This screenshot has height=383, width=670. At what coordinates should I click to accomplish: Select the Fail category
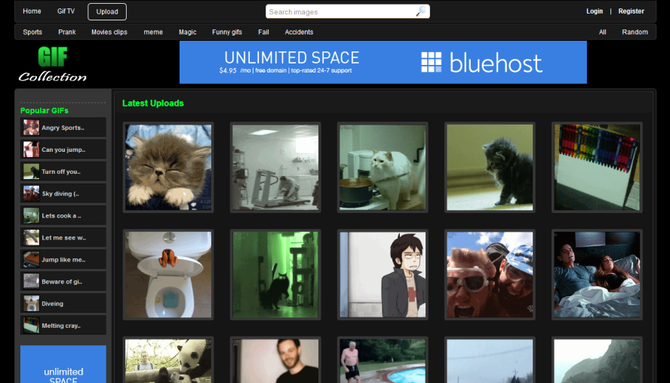pyautogui.click(x=264, y=32)
